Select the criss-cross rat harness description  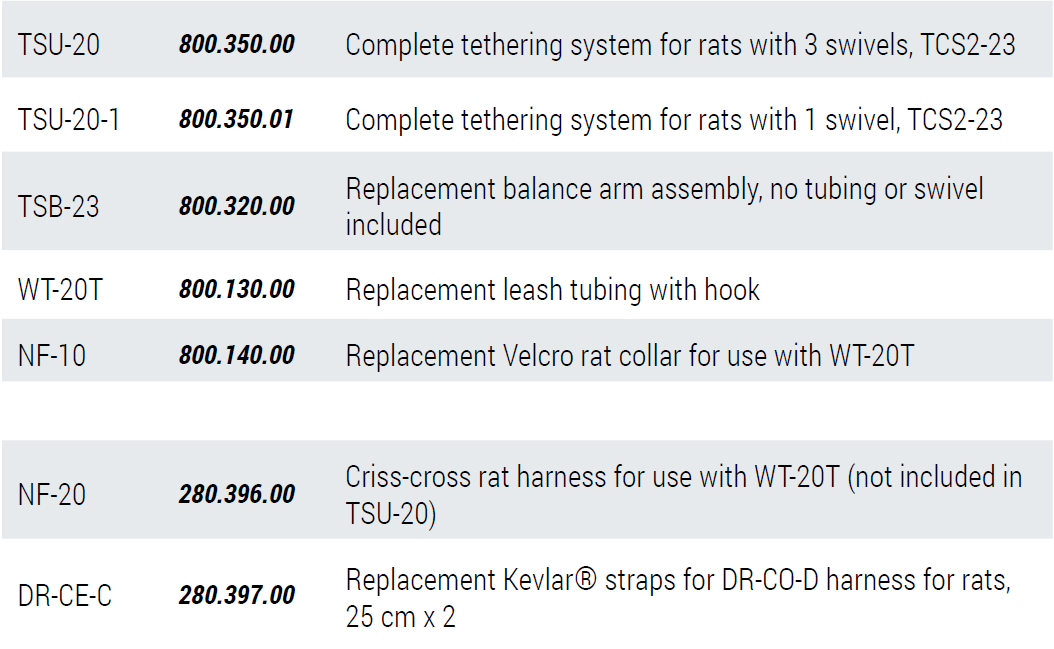pos(683,494)
